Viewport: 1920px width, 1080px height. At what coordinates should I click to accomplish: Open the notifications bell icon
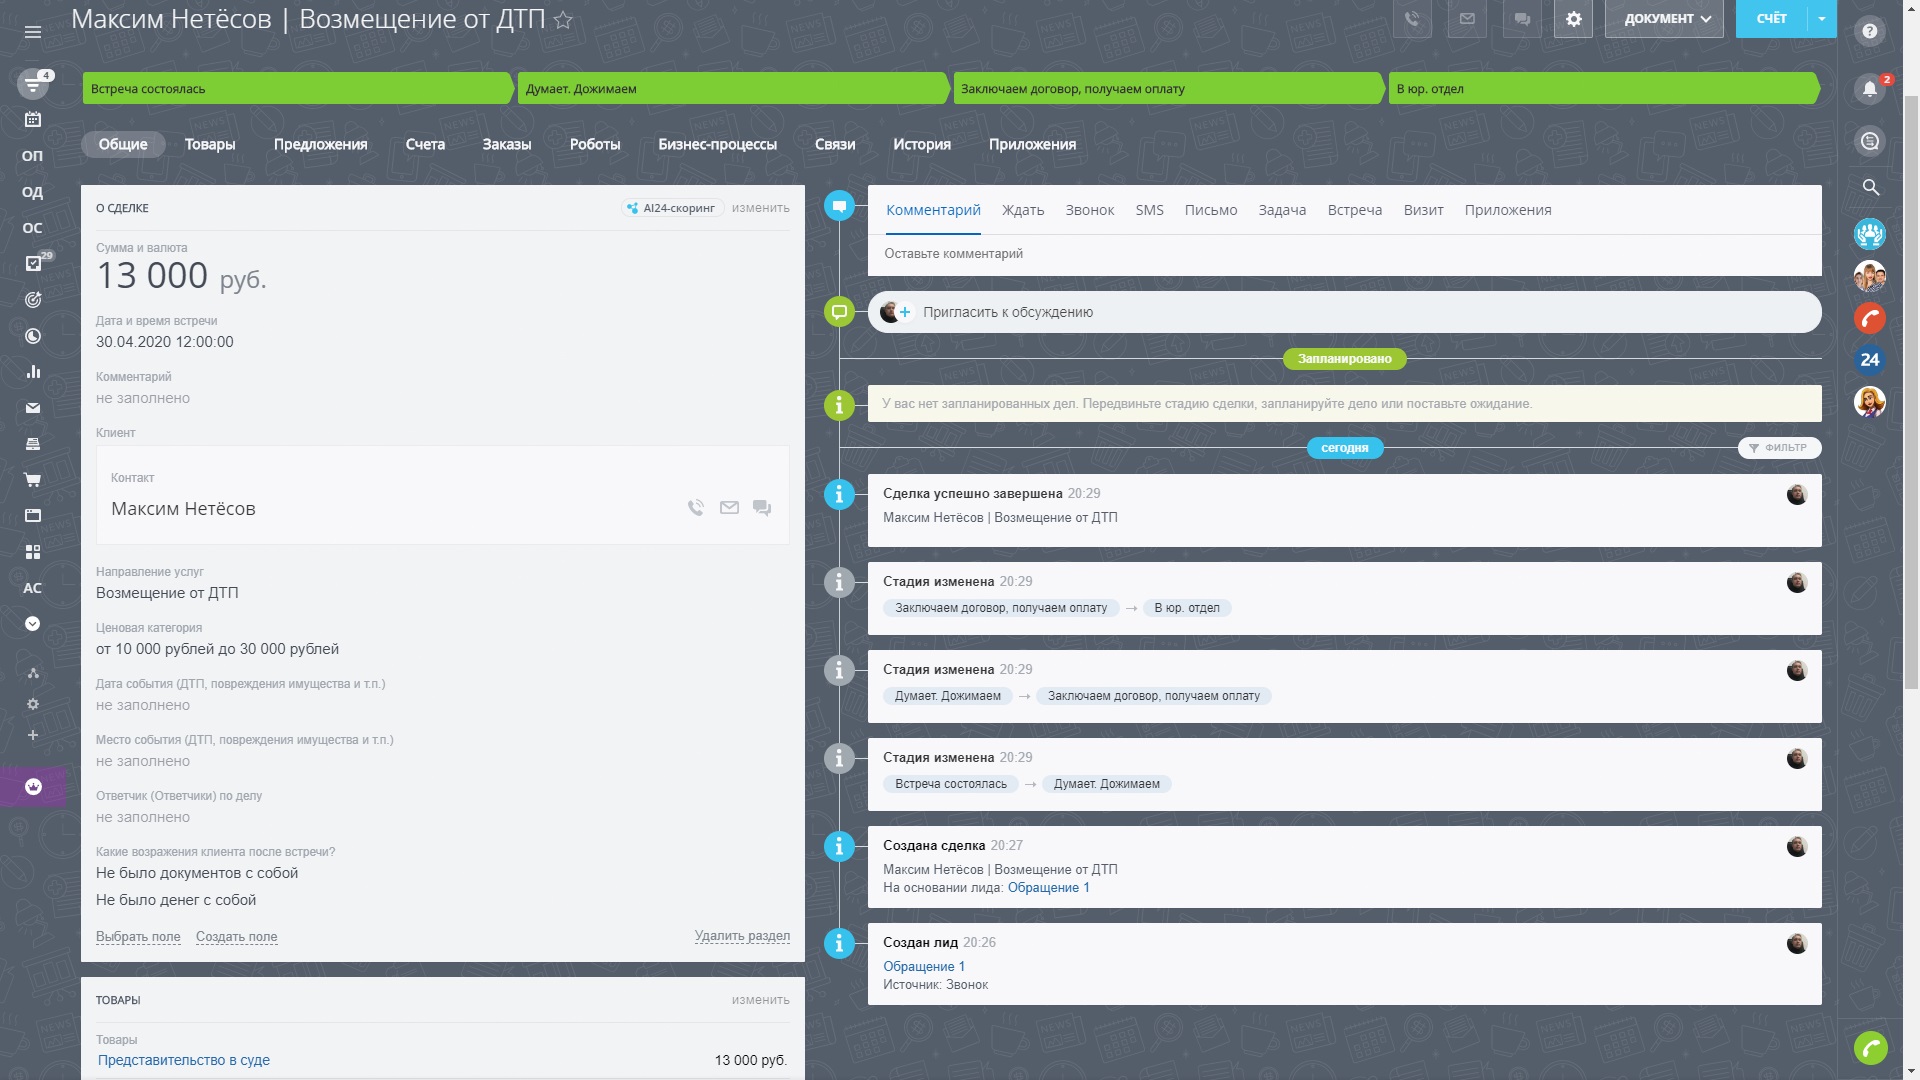(x=1869, y=89)
